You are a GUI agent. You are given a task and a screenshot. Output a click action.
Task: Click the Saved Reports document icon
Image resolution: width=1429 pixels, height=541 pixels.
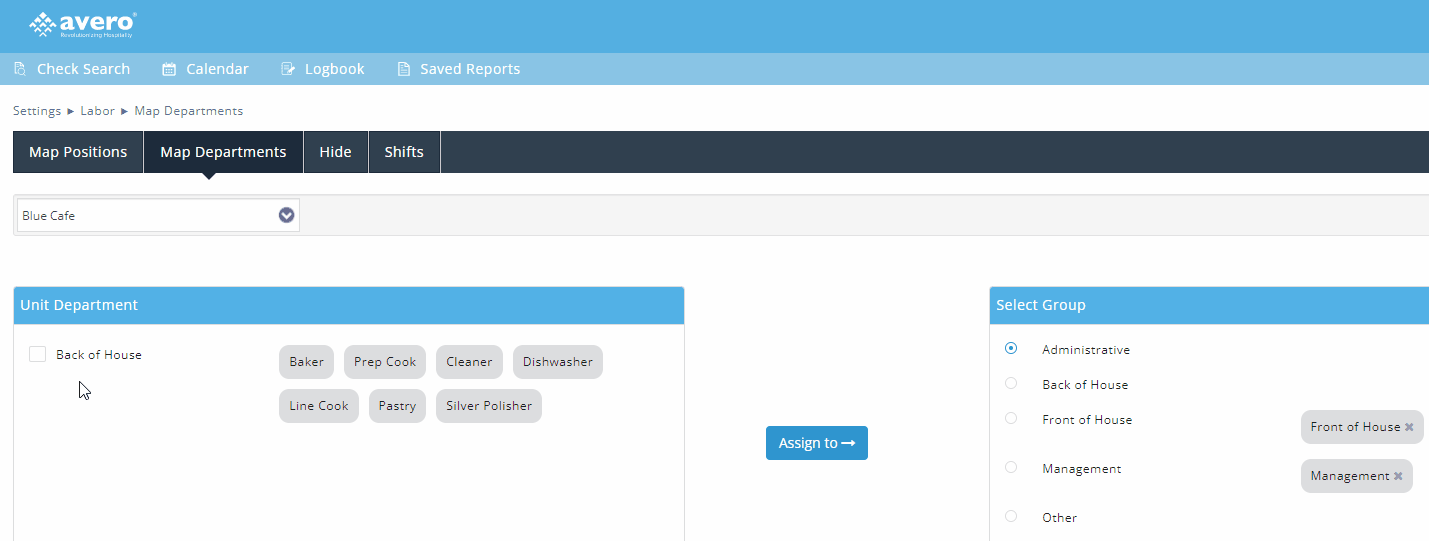tap(404, 69)
